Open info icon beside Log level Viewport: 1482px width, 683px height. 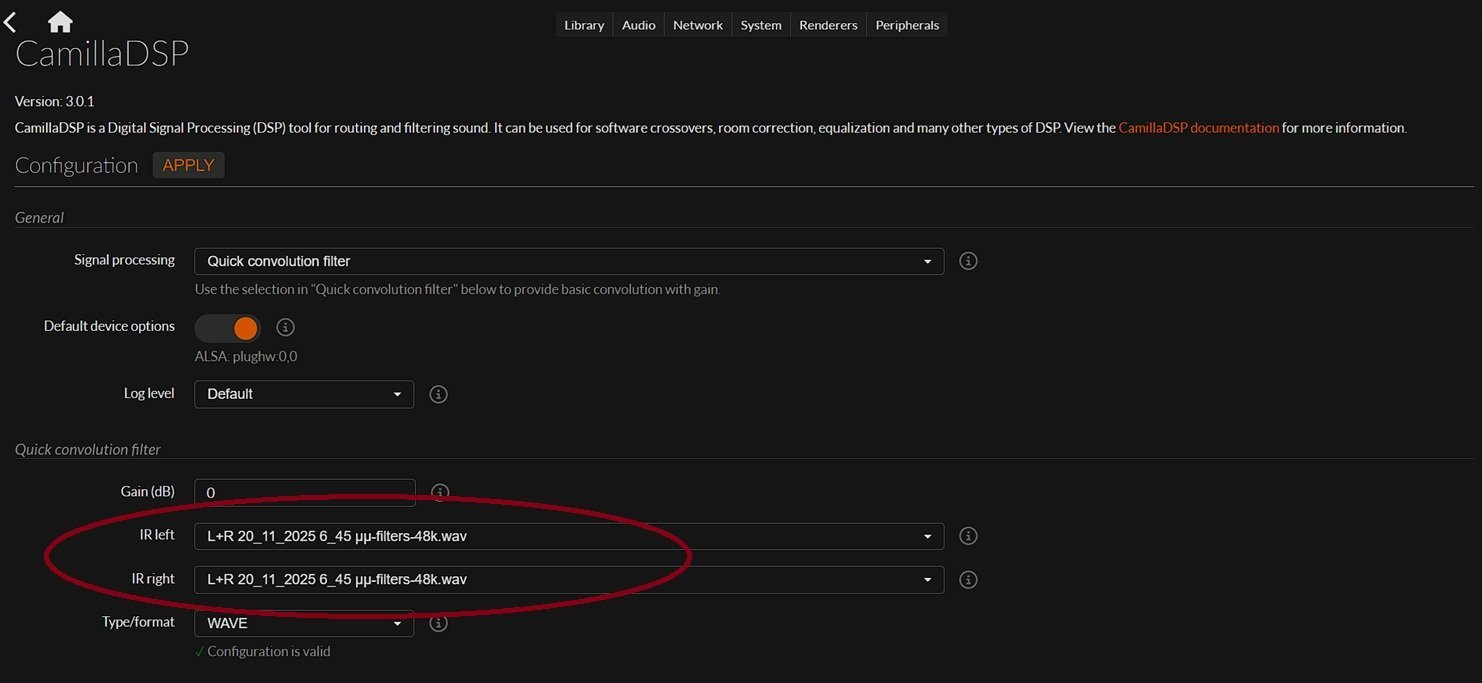437,394
